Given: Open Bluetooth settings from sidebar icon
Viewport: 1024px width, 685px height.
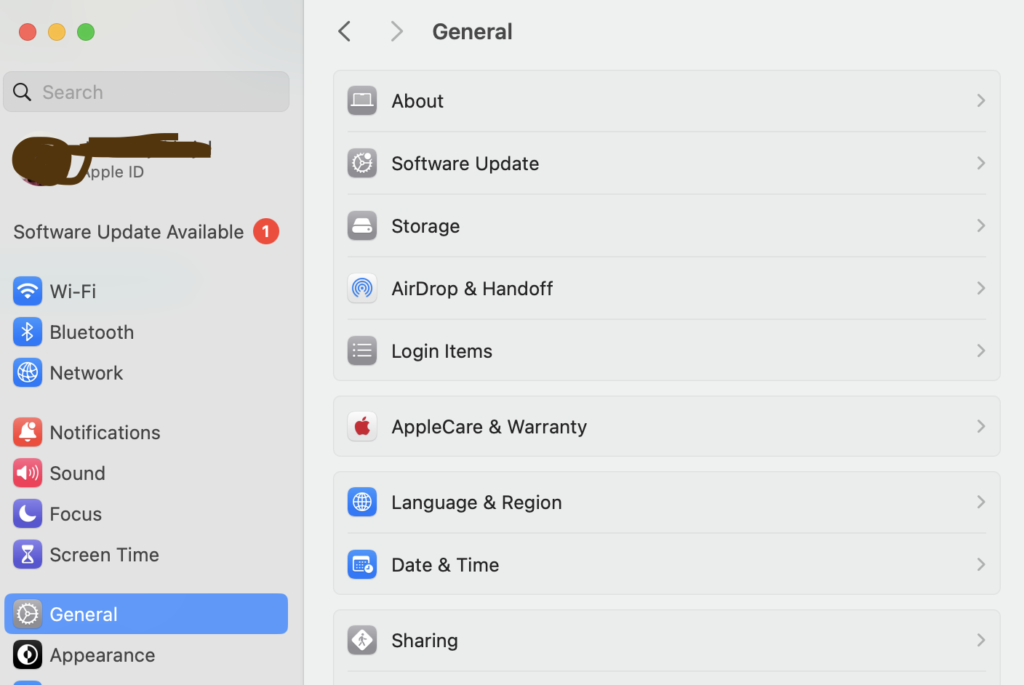Looking at the screenshot, I should click(x=27, y=332).
